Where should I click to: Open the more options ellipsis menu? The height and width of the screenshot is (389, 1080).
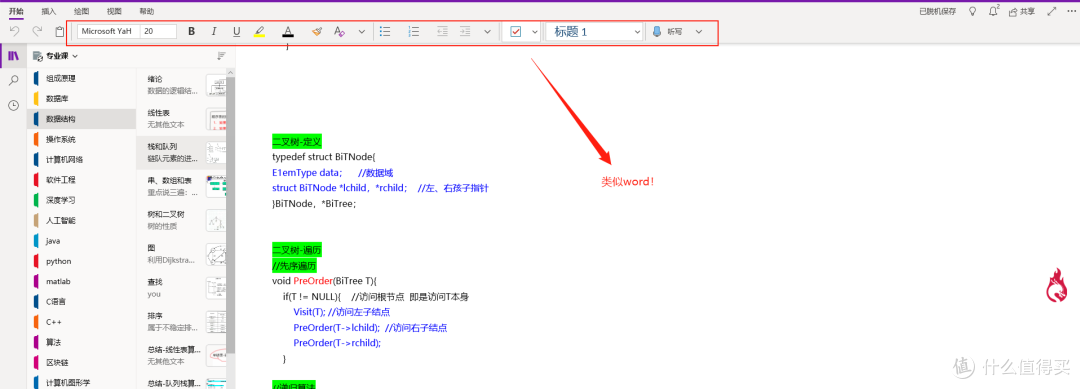1070,12
